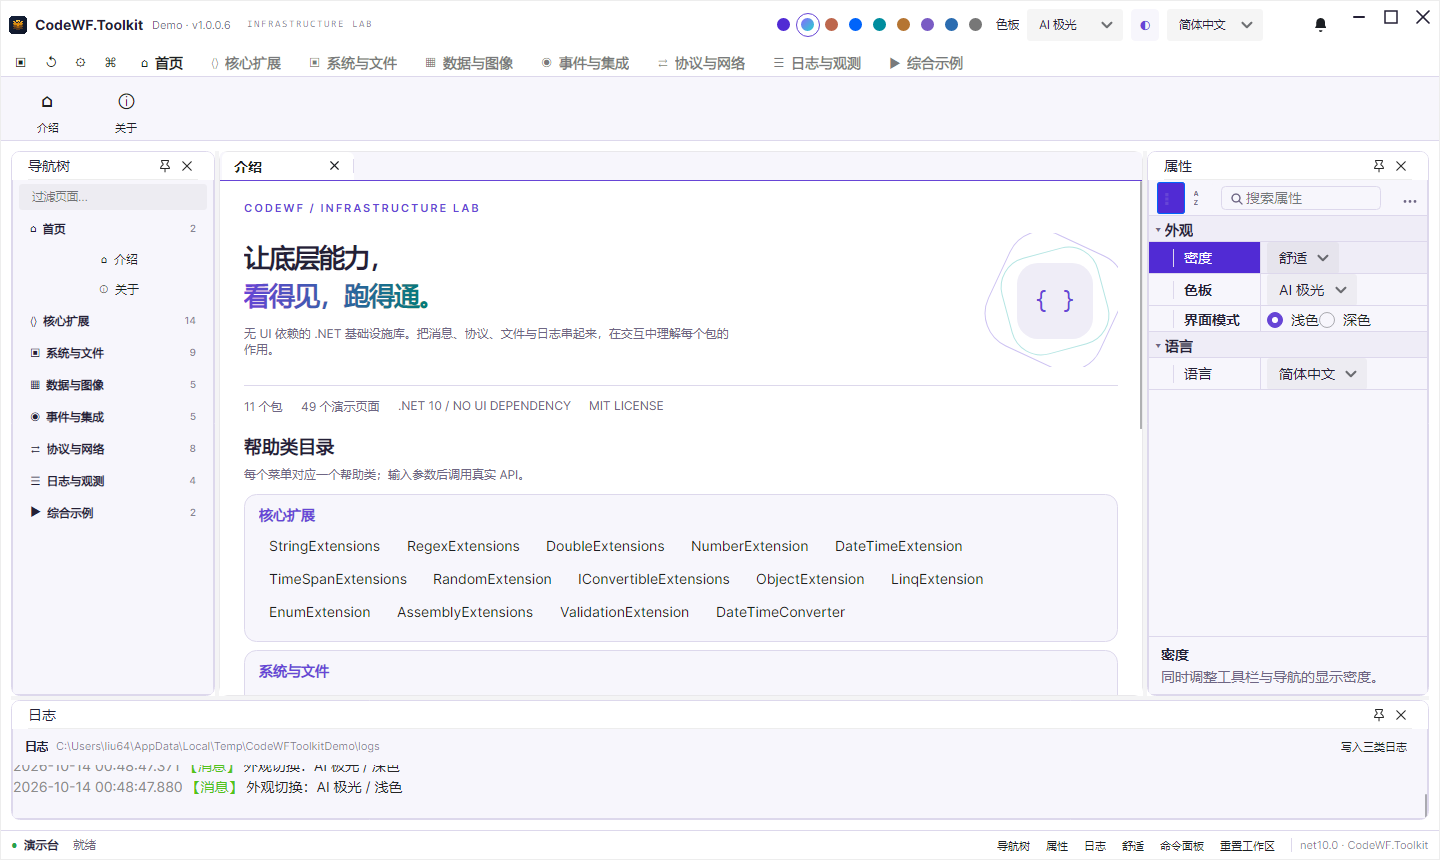Pick the teal color swatch
1440x860 pixels.
click(x=879, y=25)
